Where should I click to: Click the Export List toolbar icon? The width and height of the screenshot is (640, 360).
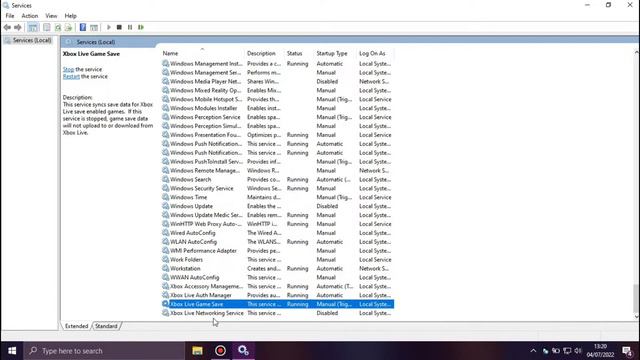68,27
